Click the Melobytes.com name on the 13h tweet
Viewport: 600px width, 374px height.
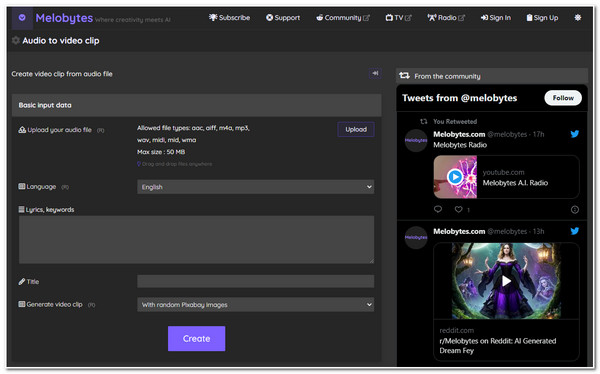click(x=459, y=232)
